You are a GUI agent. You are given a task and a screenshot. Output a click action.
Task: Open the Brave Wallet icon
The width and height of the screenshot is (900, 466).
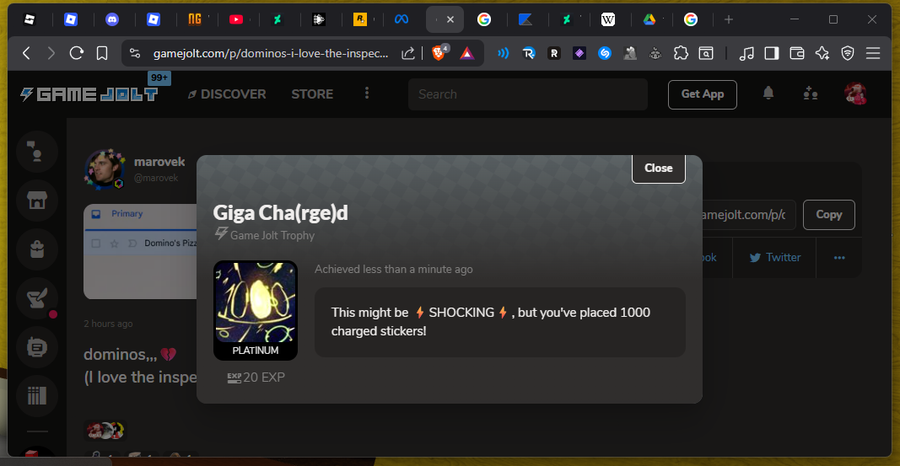point(797,53)
